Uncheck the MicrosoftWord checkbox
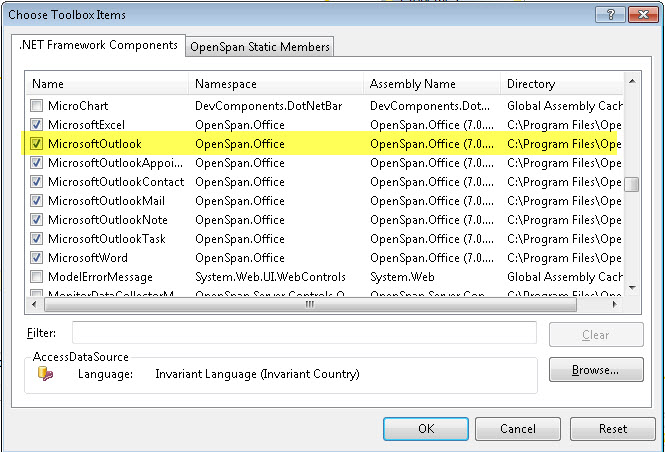Image resolution: width=665 pixels, height=452 pixels. (x=37, y=258)
